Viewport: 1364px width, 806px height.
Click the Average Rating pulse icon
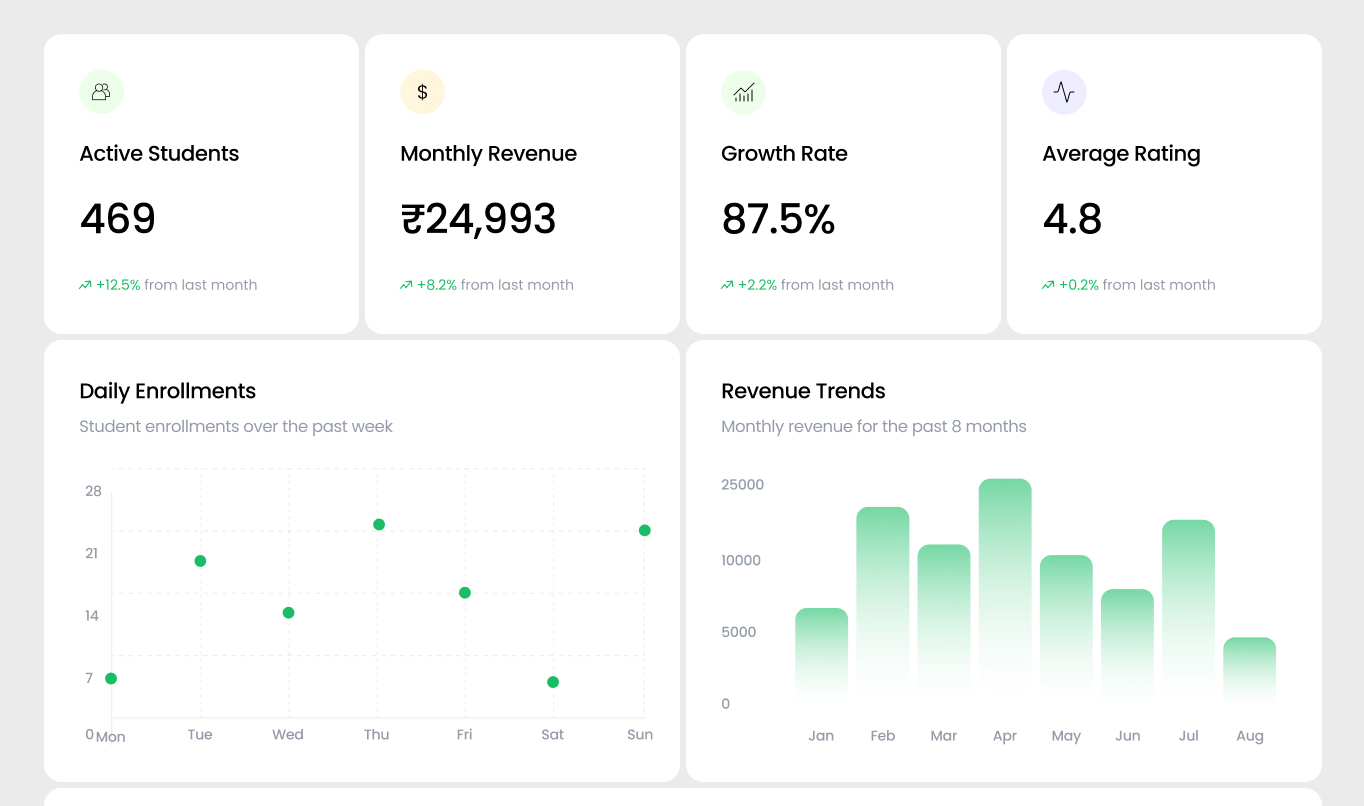1064,91
